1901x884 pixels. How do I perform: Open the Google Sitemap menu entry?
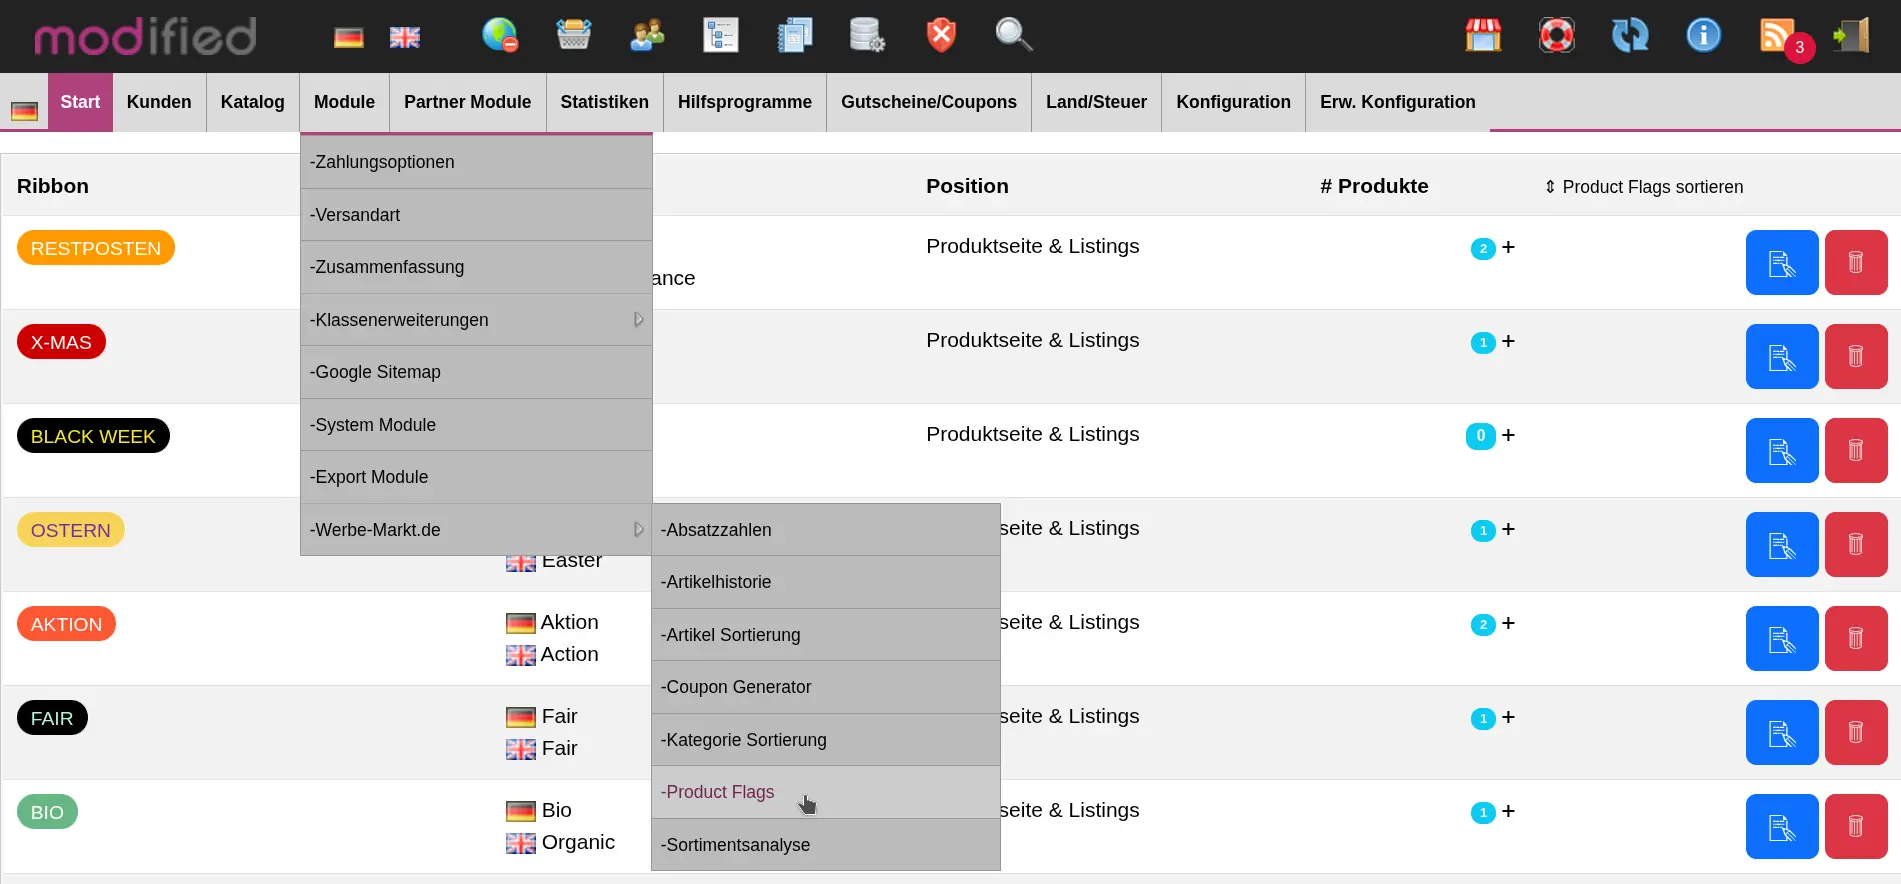click(376, 372)
